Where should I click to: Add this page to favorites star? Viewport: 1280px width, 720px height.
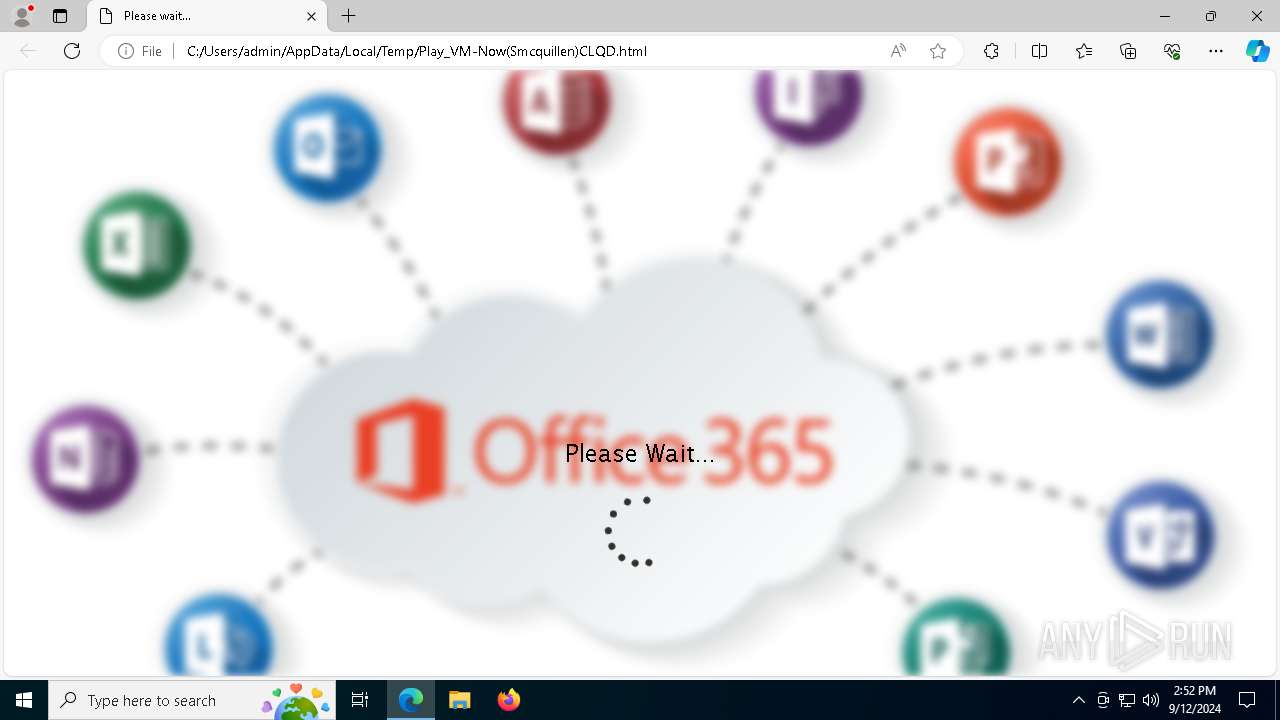[938, 51]
